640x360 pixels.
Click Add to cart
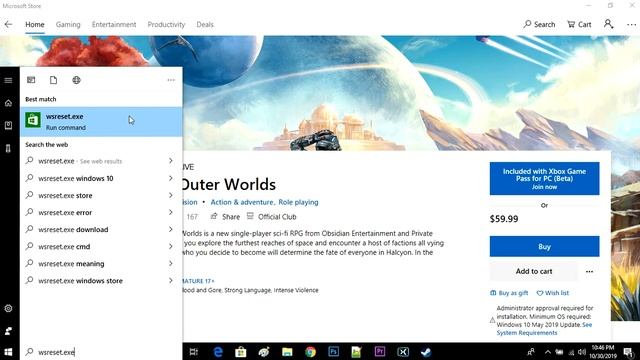pyautogui.click(x=534, y=271)
